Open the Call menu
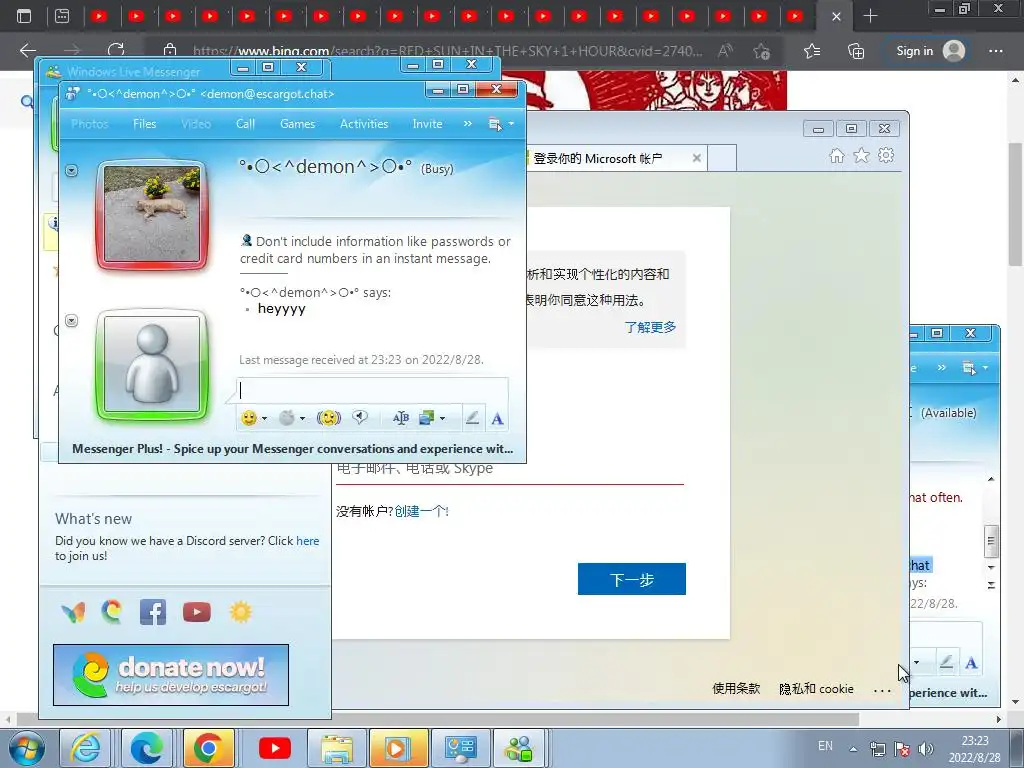Viewport: 1024px width, 768px height. pos(246,123)
